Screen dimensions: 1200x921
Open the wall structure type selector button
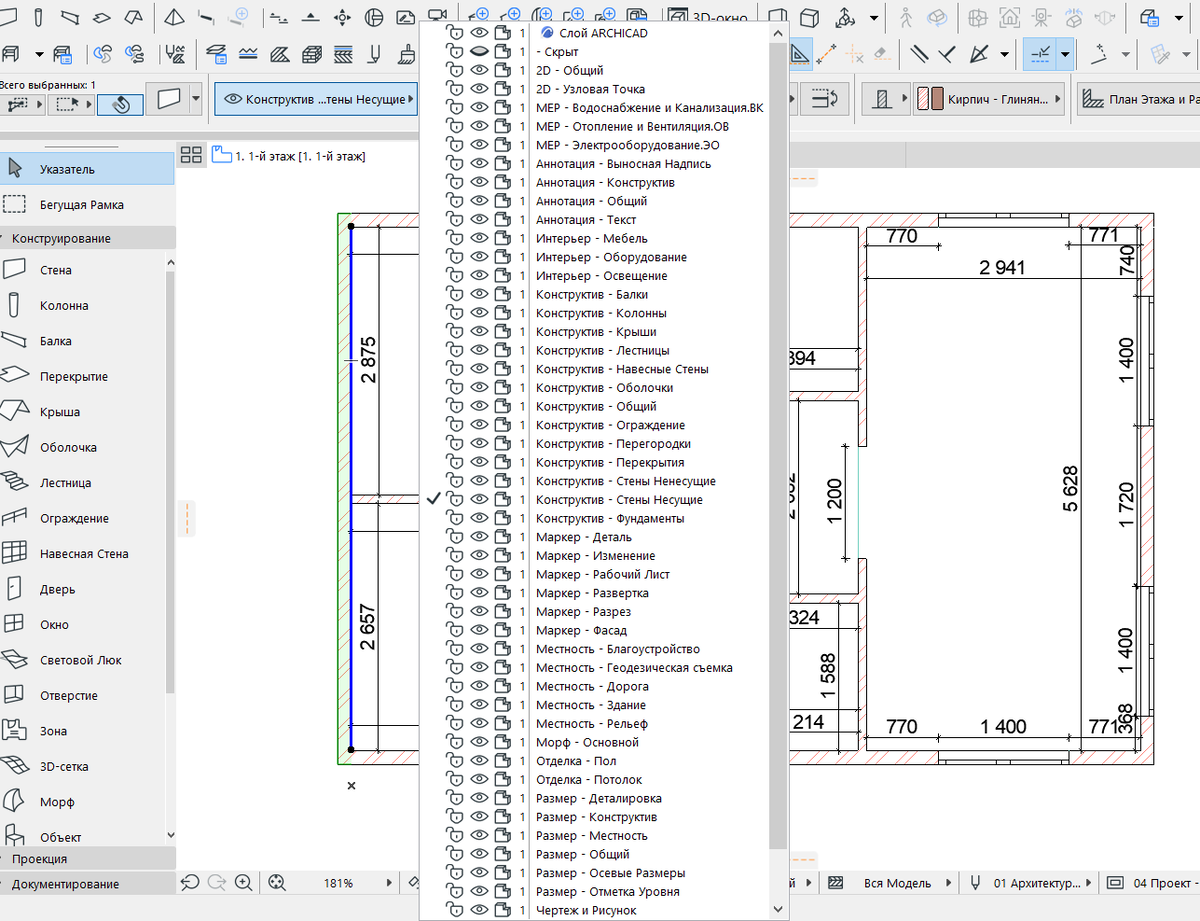tap(888, 100)
